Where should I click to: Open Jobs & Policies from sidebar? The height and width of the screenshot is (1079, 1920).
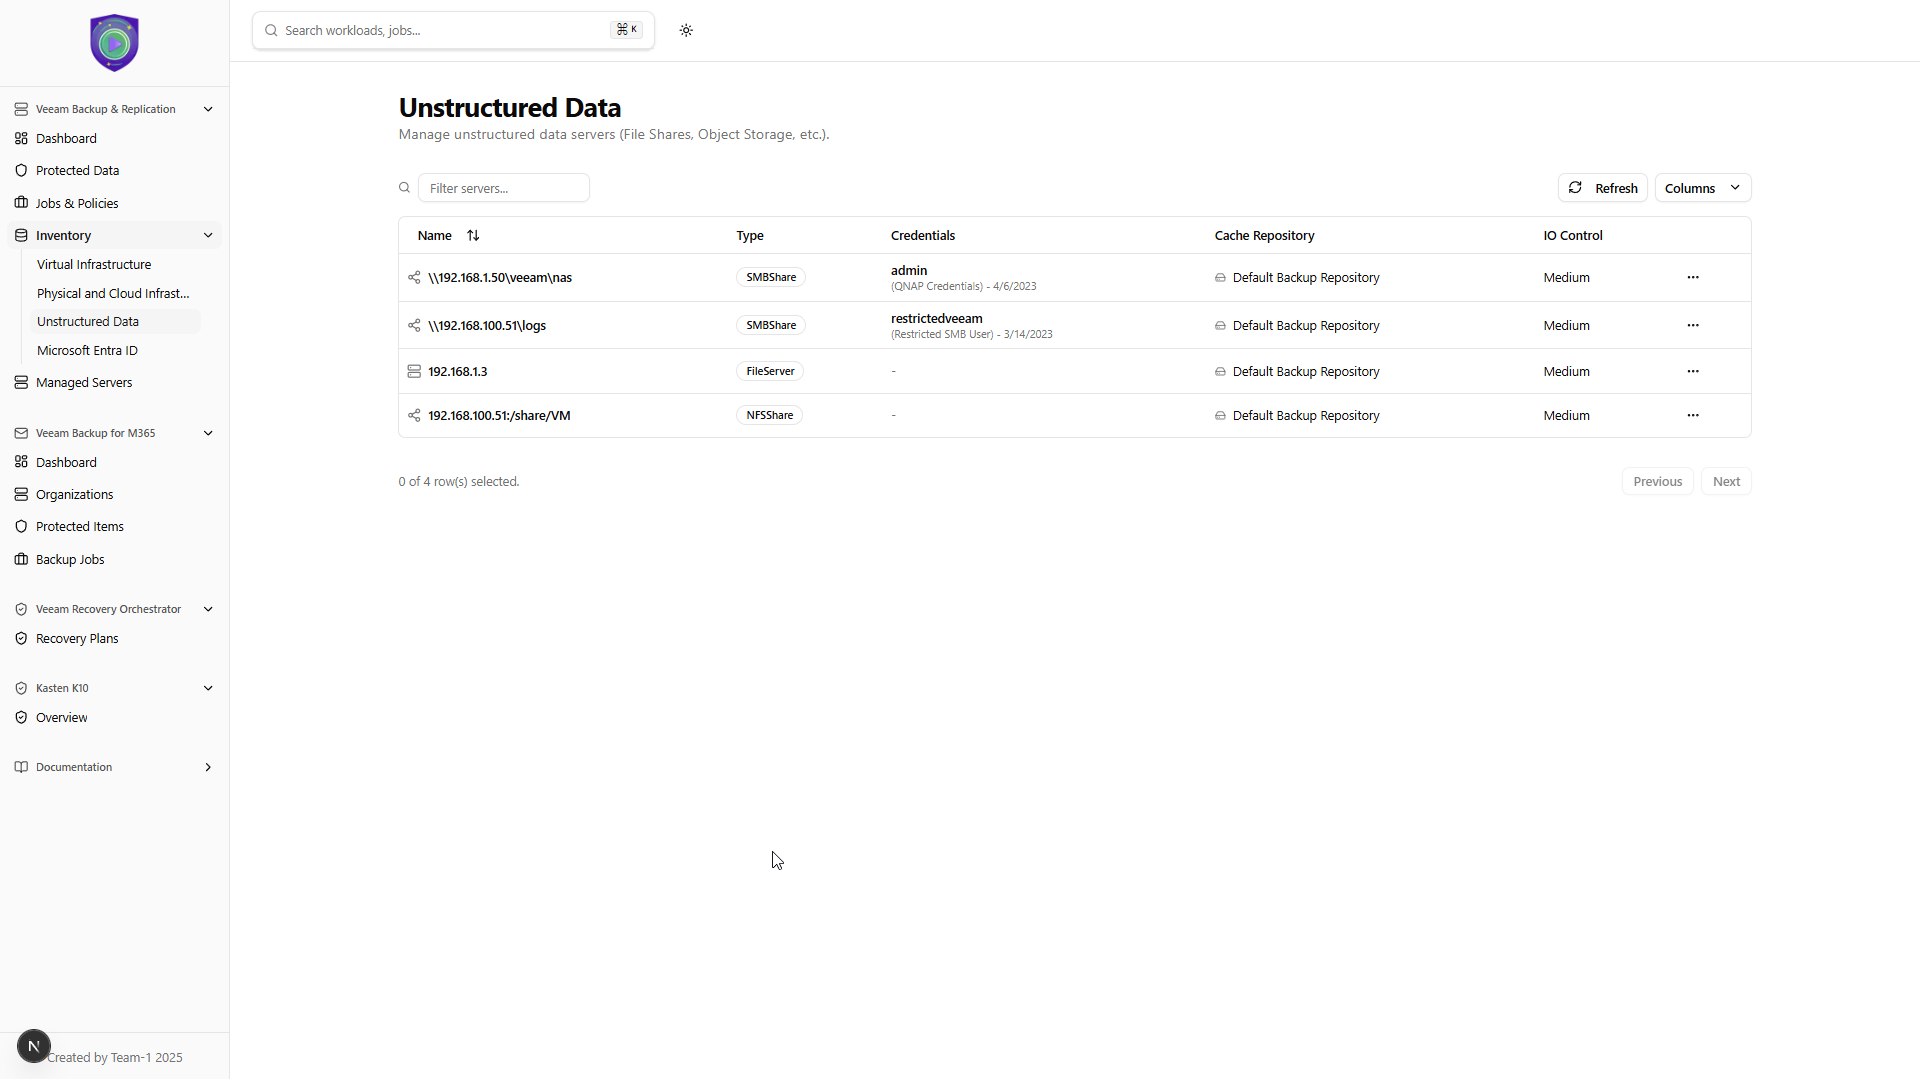(77, 203)
